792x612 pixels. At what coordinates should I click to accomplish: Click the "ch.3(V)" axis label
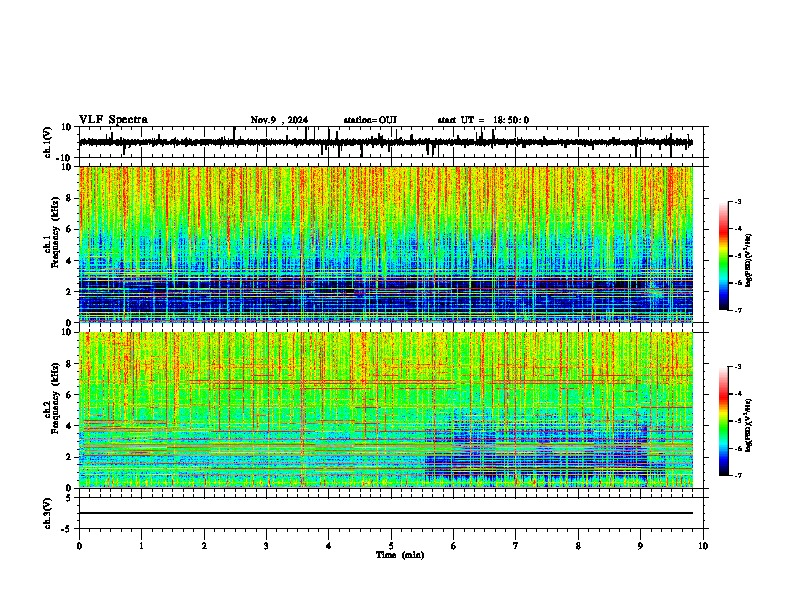pyautogui.click(x=49, y=513)
